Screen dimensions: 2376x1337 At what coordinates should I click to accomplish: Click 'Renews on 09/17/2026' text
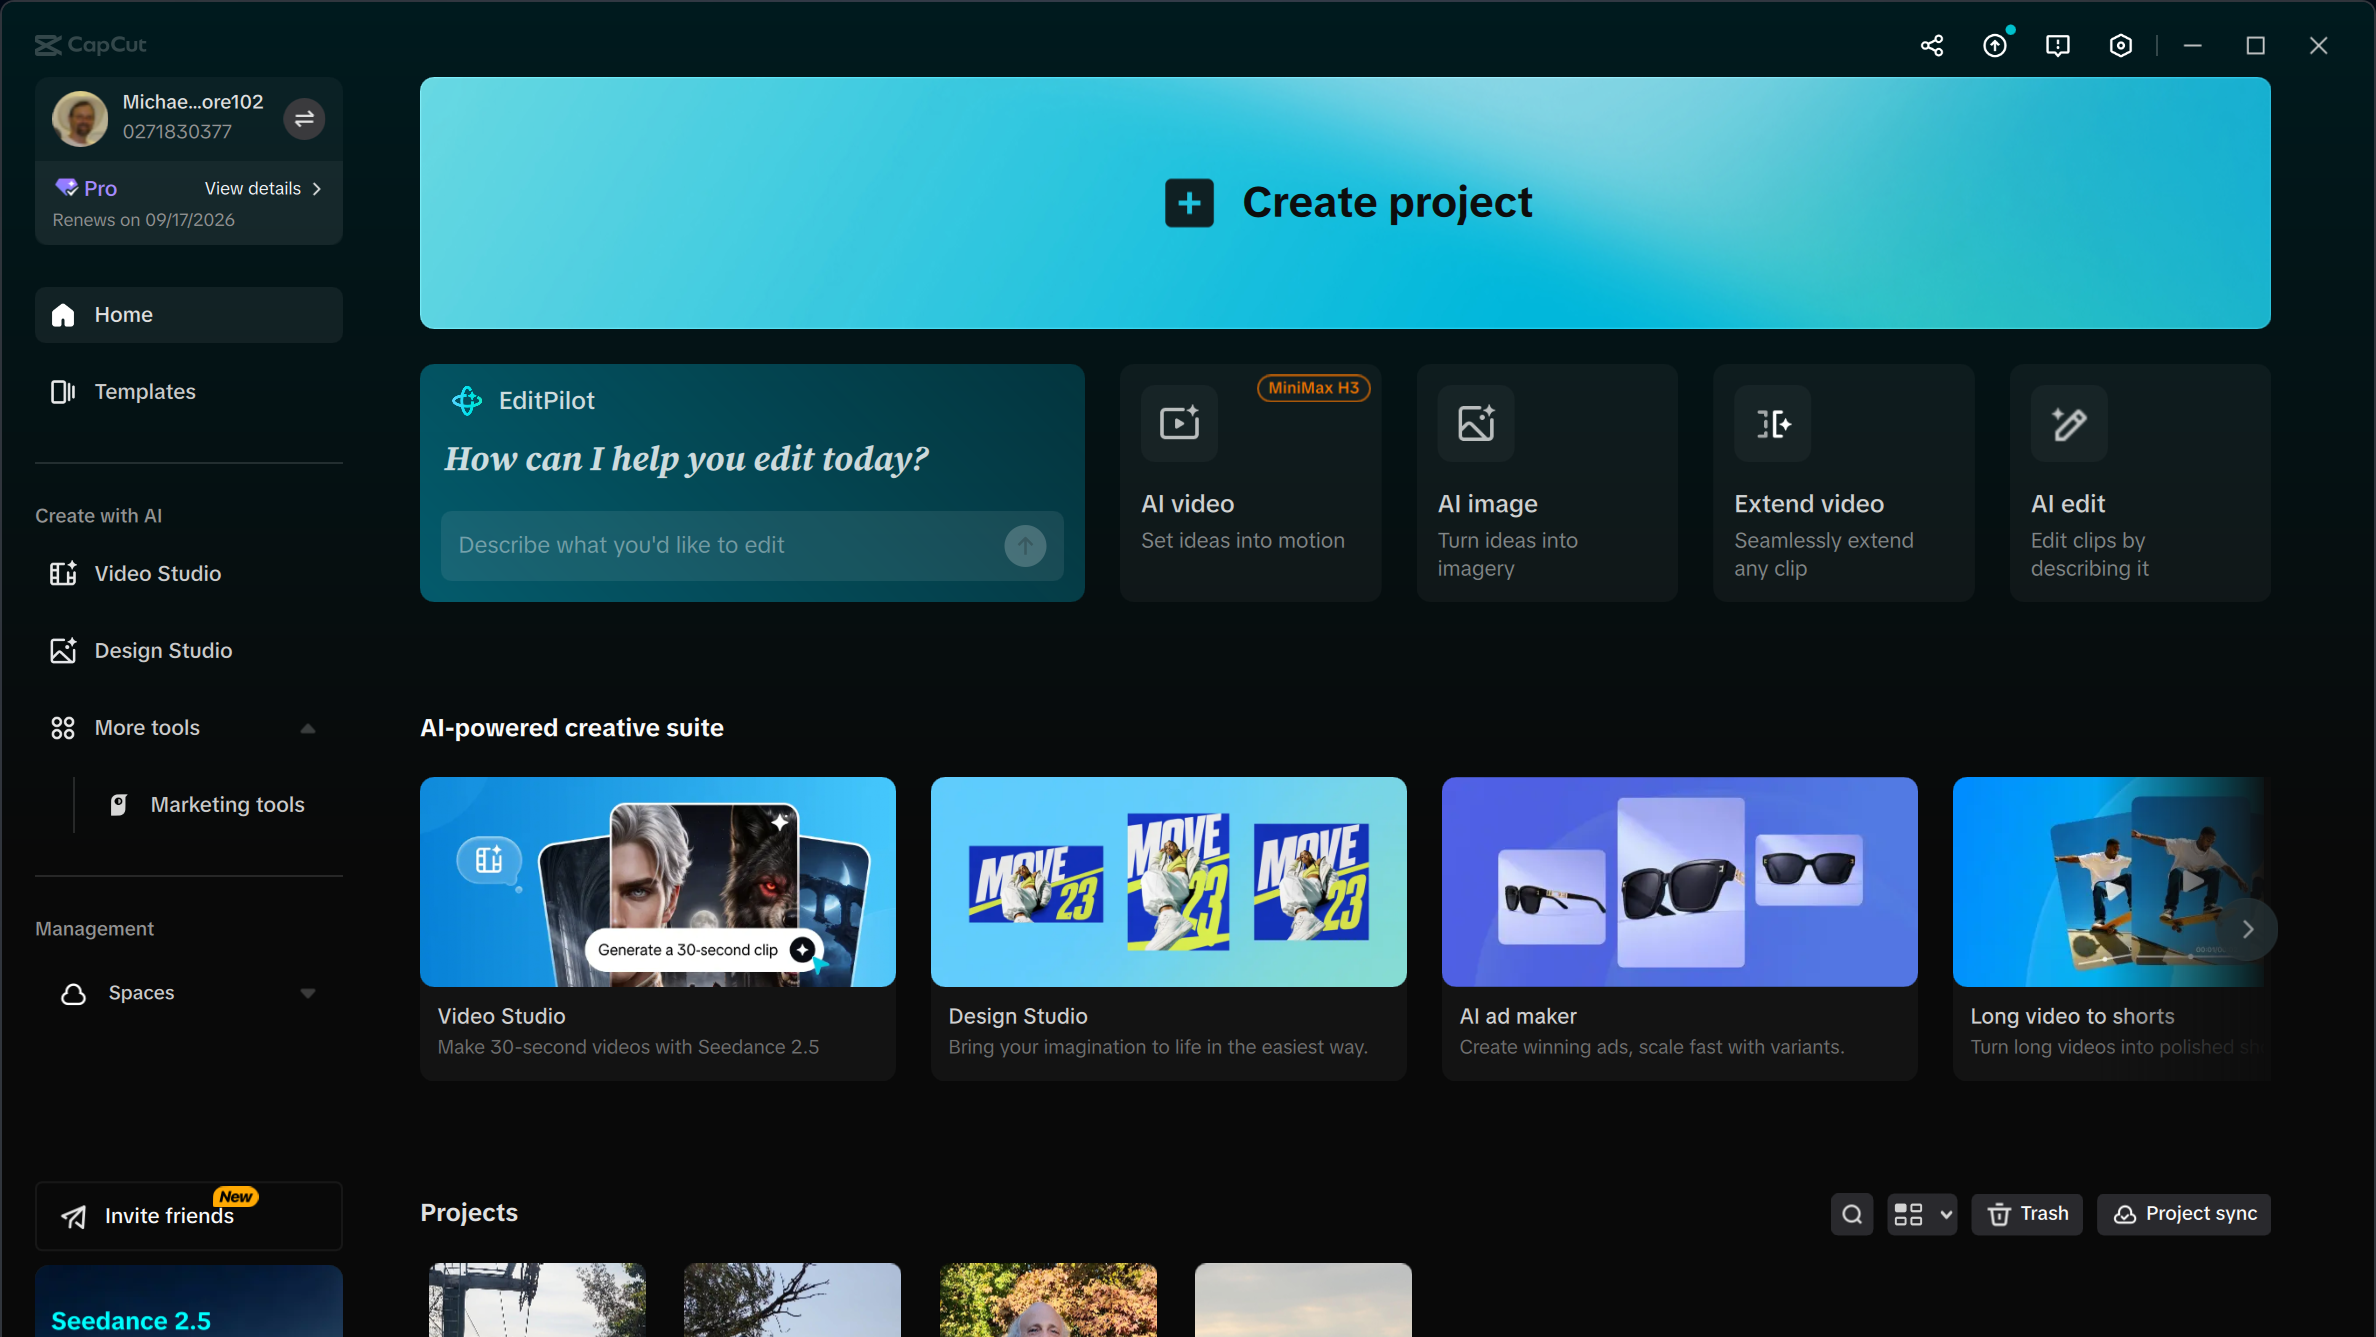click(x=144, y=220)
